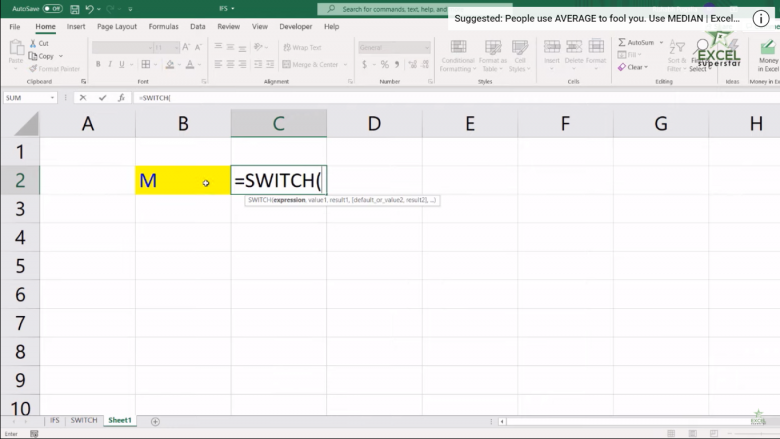Switch to the SWITCH sheet tab

[x=84, y=421]
